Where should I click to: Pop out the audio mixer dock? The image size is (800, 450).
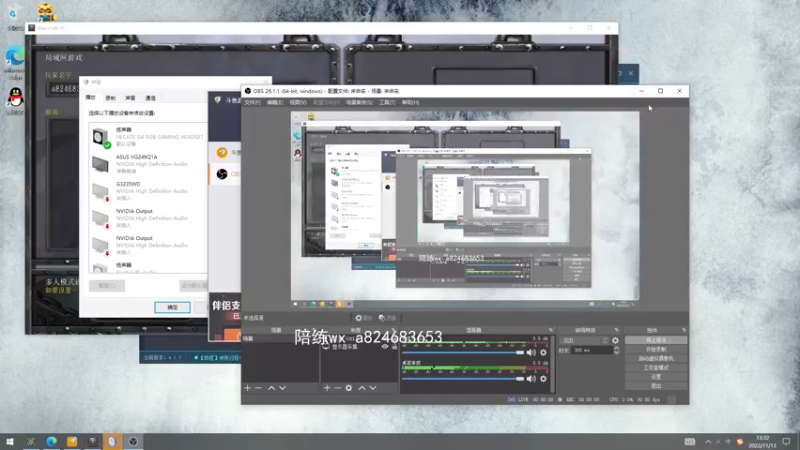coord(551,330)
